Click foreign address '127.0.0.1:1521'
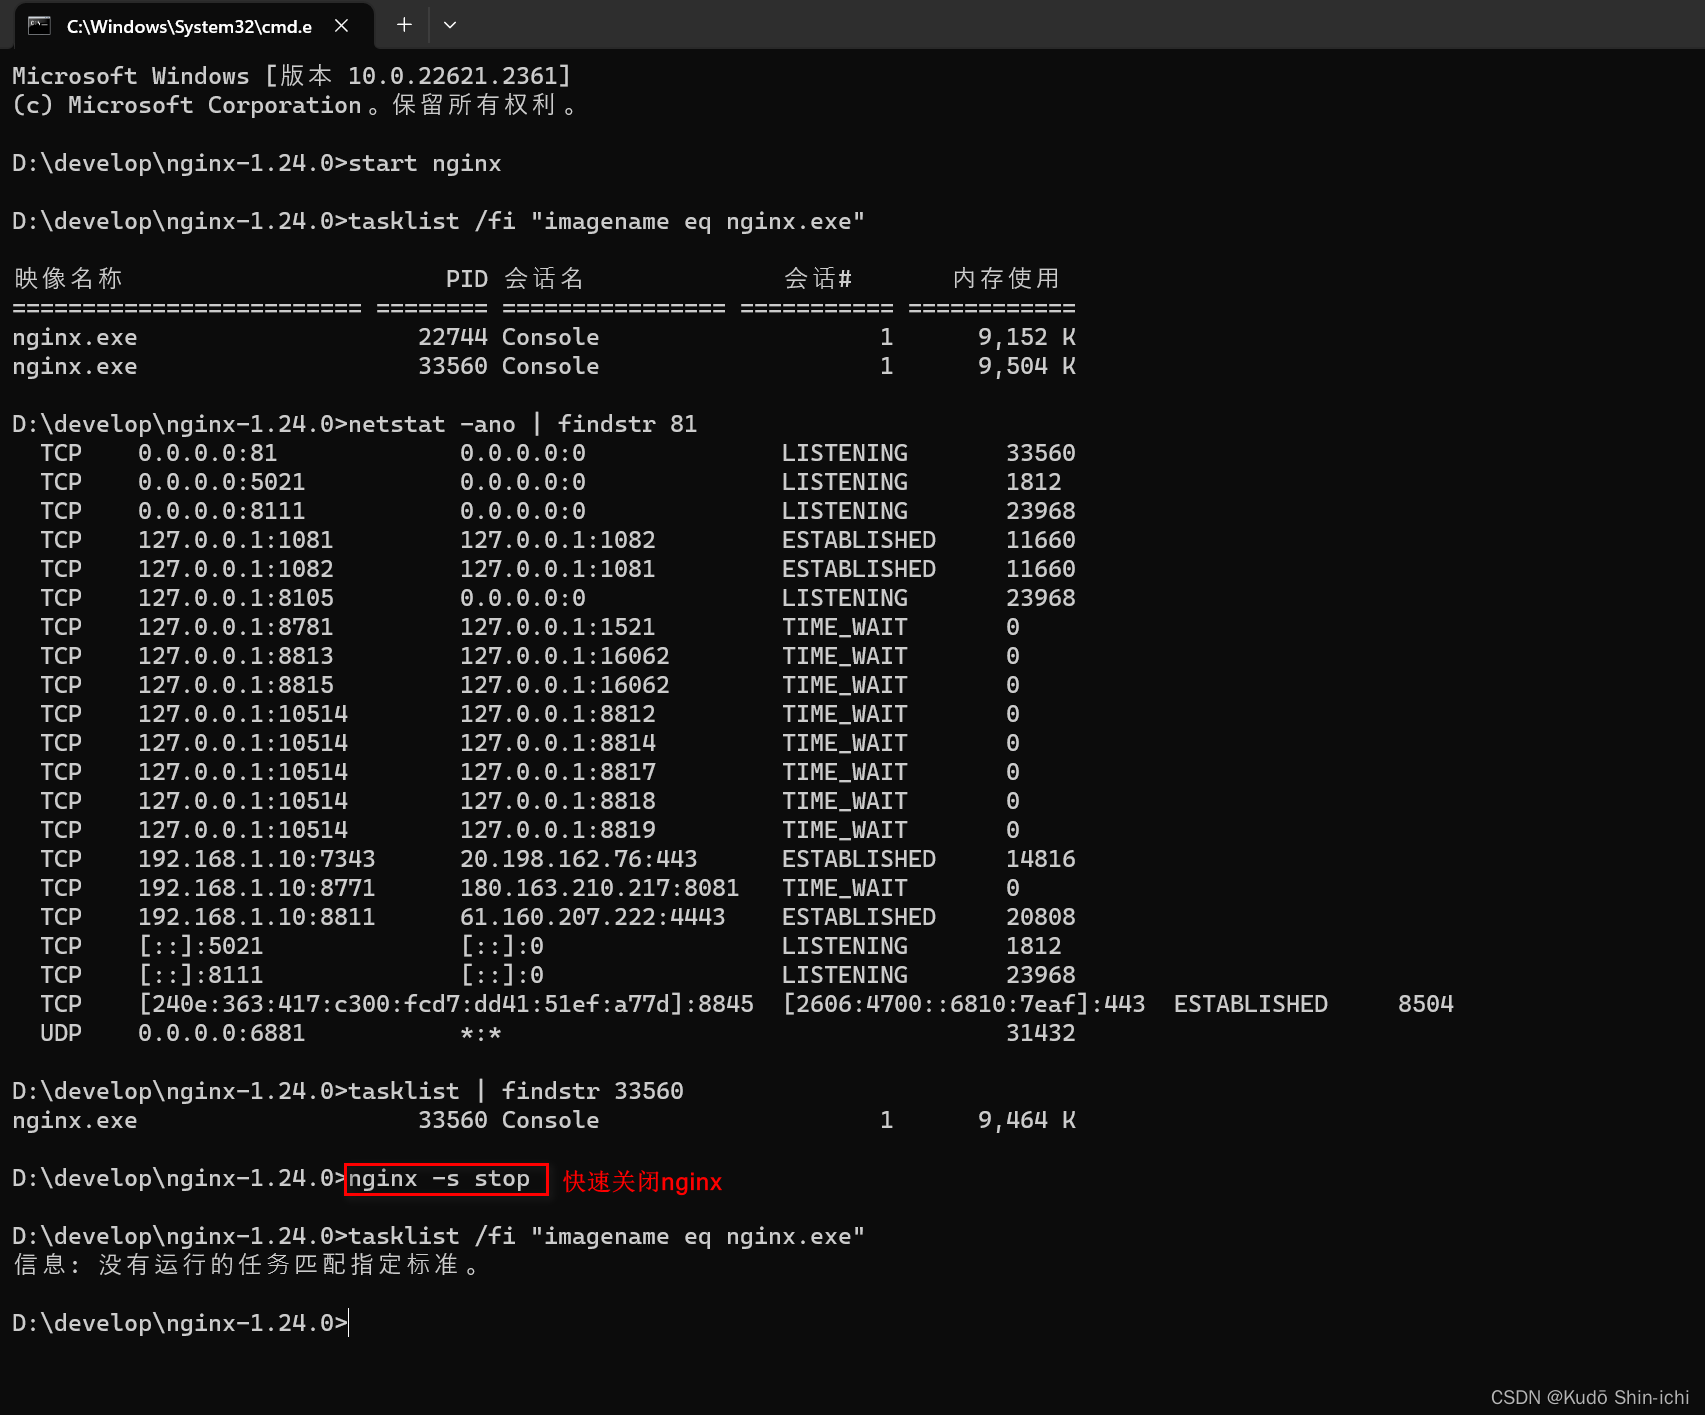Screen dimensions: 1705x1415 pyautogui.click(x=558, y=627)
